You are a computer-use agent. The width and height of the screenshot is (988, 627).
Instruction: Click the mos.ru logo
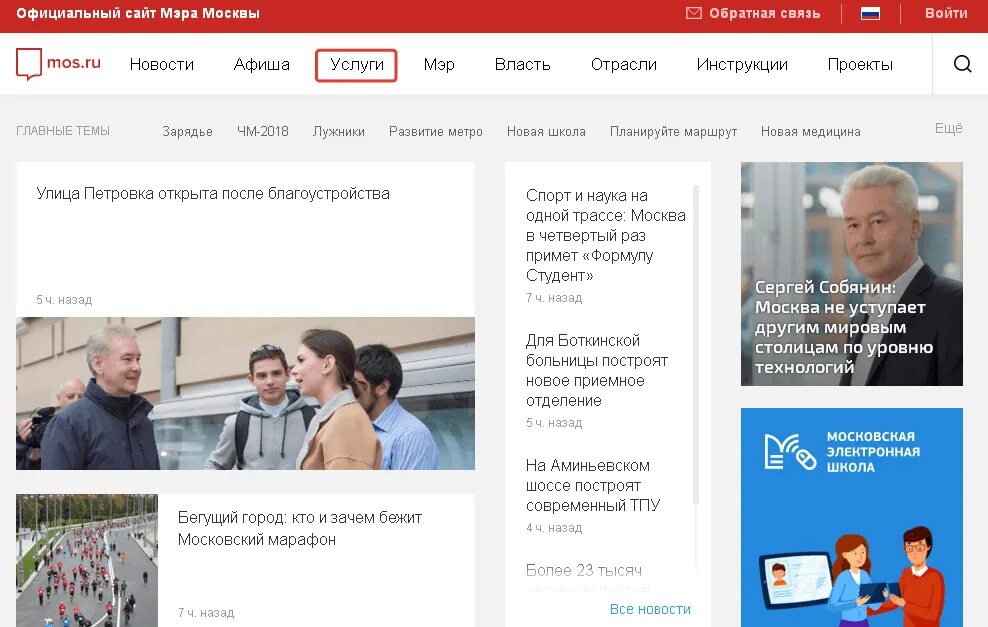coord(58,64)
